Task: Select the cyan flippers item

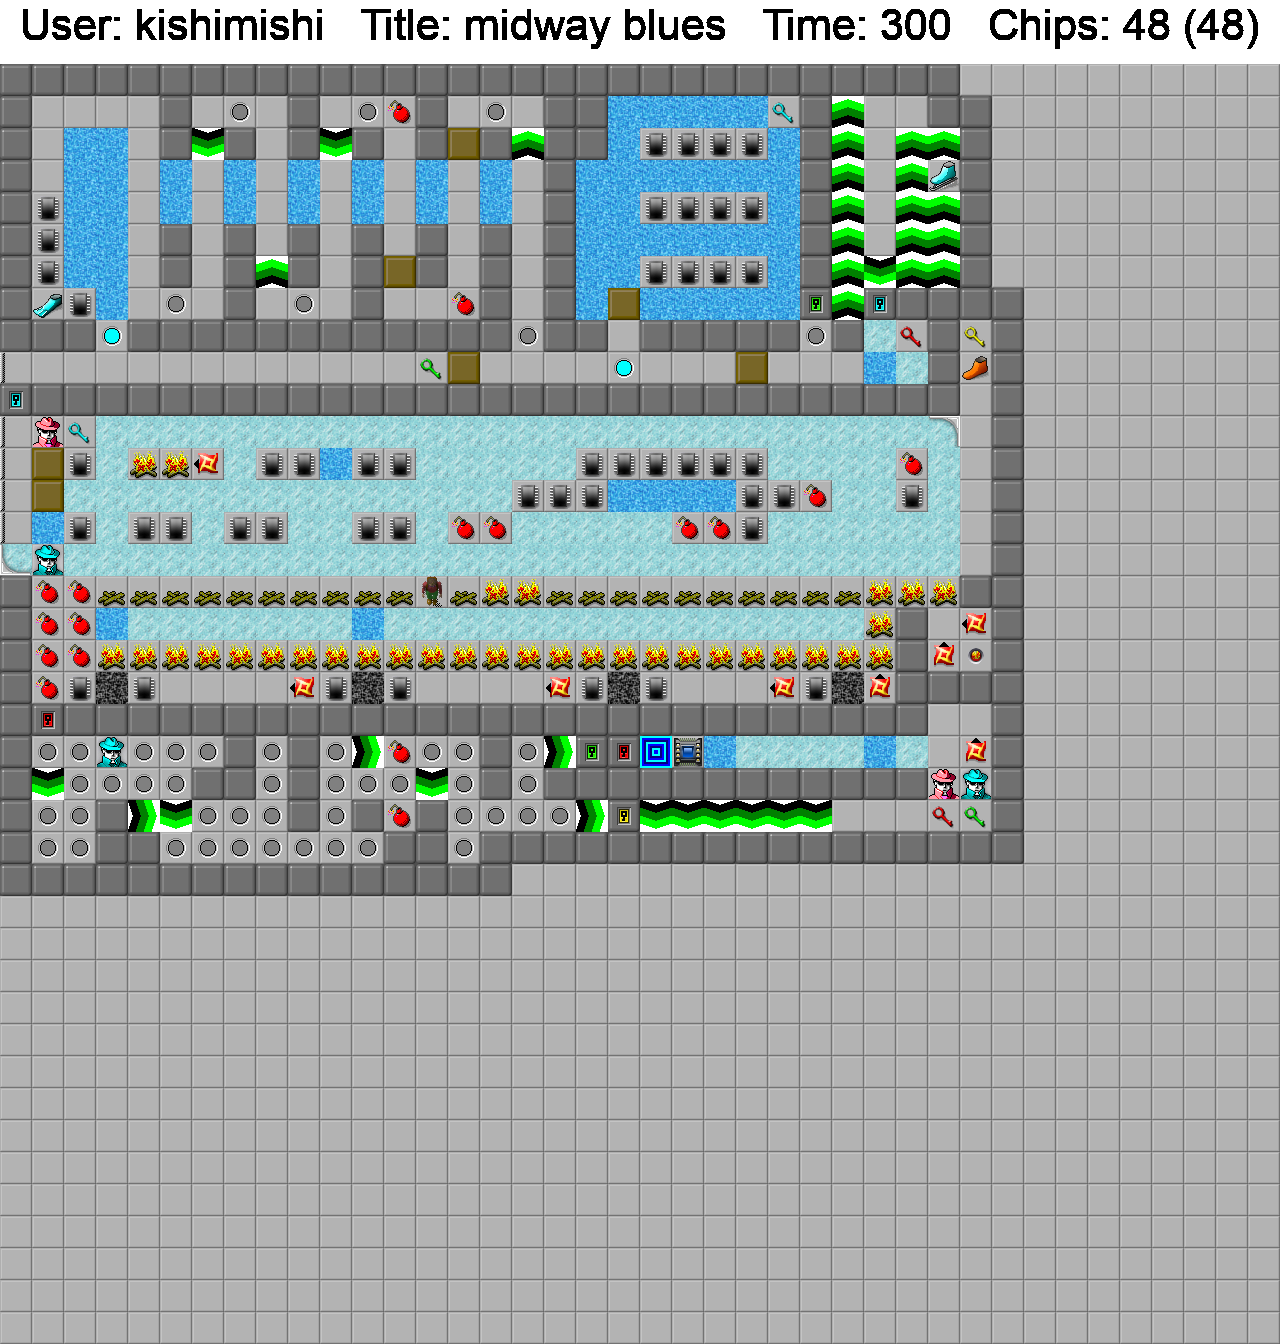Action: [47, 304]
